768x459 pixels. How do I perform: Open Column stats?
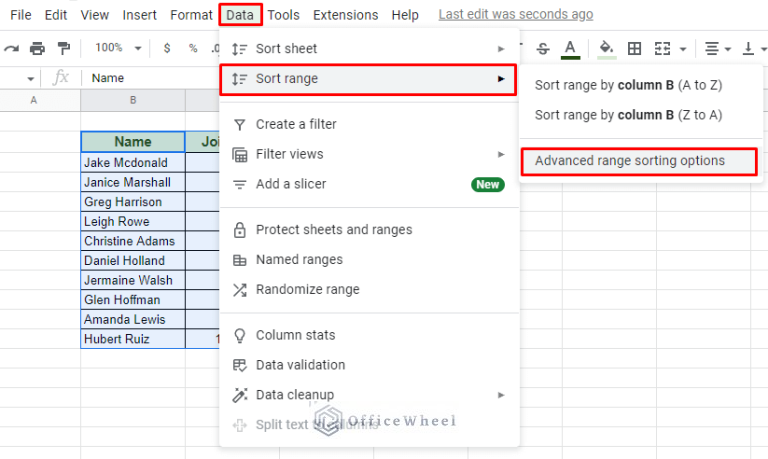[x=369, y=335]
